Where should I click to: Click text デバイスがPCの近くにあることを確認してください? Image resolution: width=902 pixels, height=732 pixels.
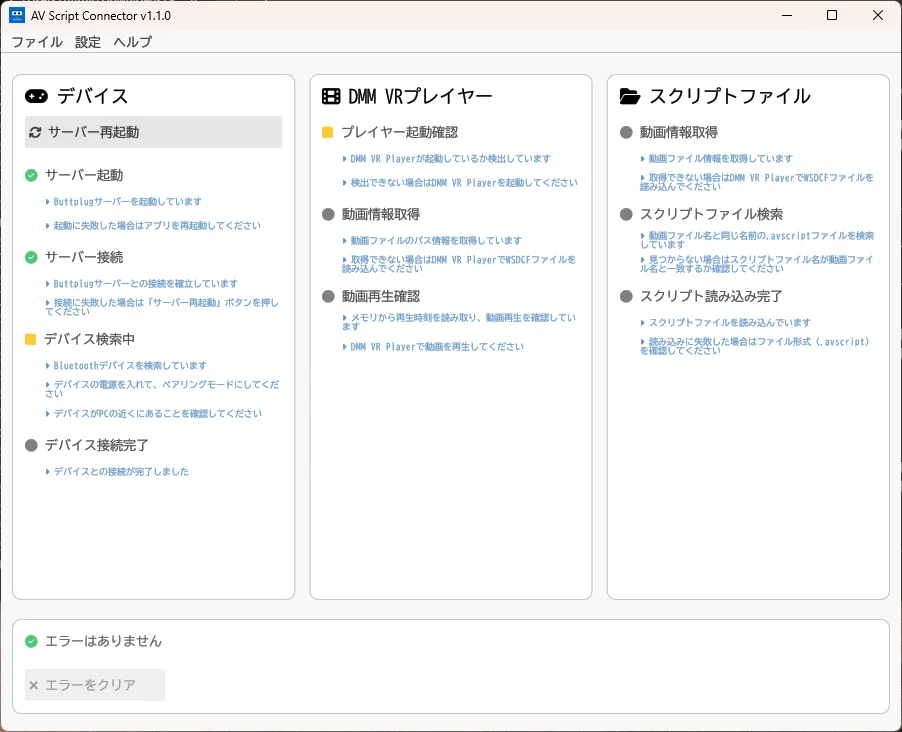pos(158,413)
